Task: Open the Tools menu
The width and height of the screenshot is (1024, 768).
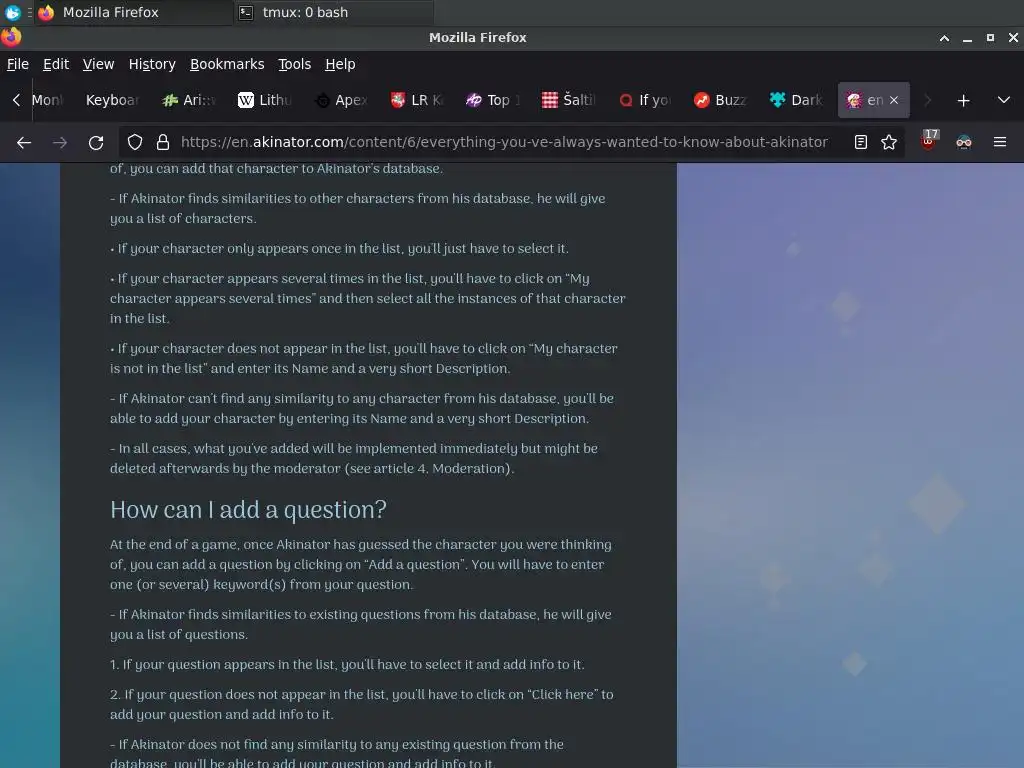Action: click(295, 64)
